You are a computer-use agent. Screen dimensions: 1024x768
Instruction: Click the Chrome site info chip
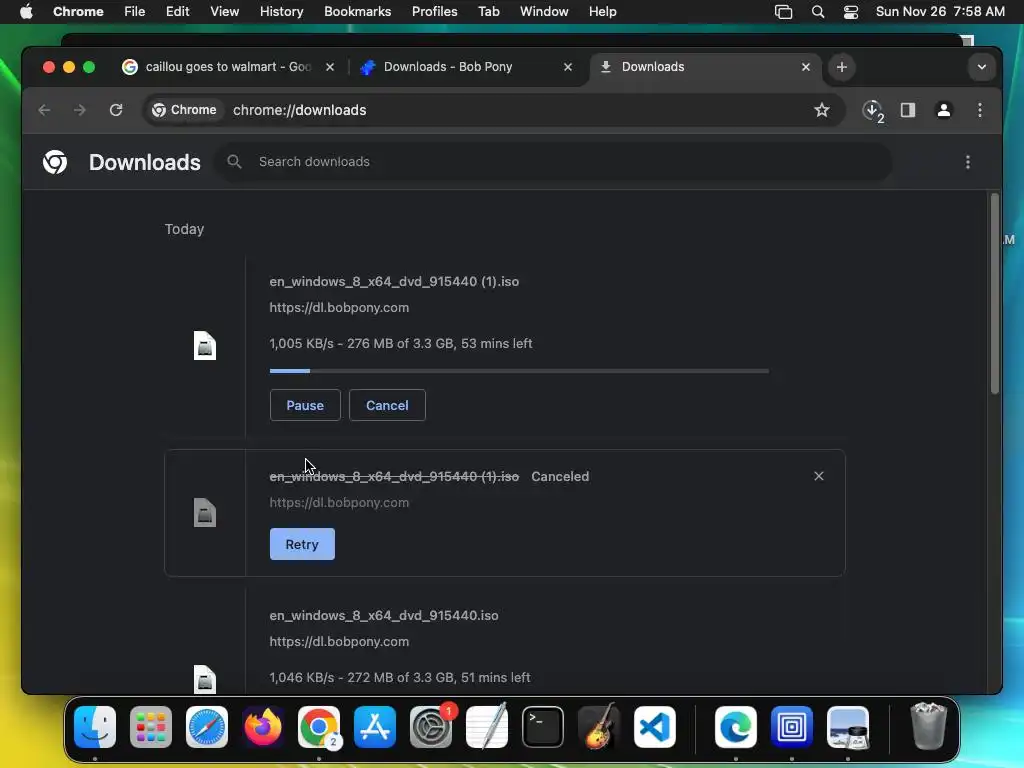coord(184,110)
